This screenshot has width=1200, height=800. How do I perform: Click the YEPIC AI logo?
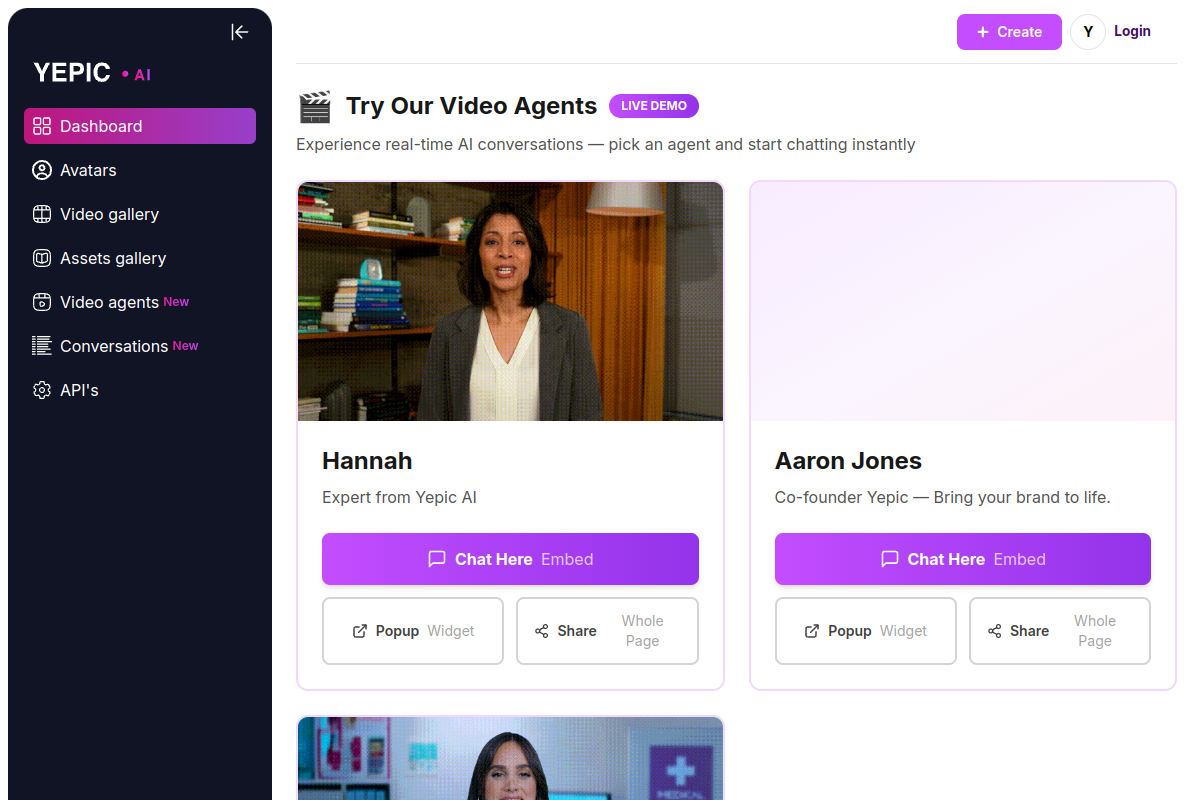[x=92, y=73]
